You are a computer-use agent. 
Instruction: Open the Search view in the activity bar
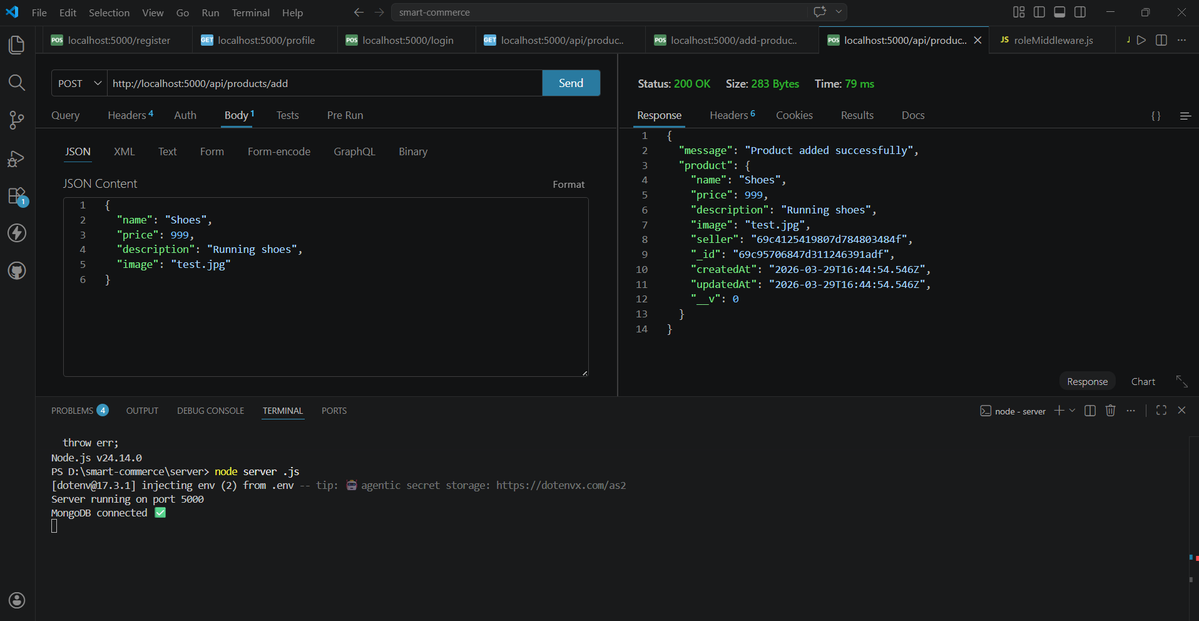pyautogui.click(x=17, y=82)
